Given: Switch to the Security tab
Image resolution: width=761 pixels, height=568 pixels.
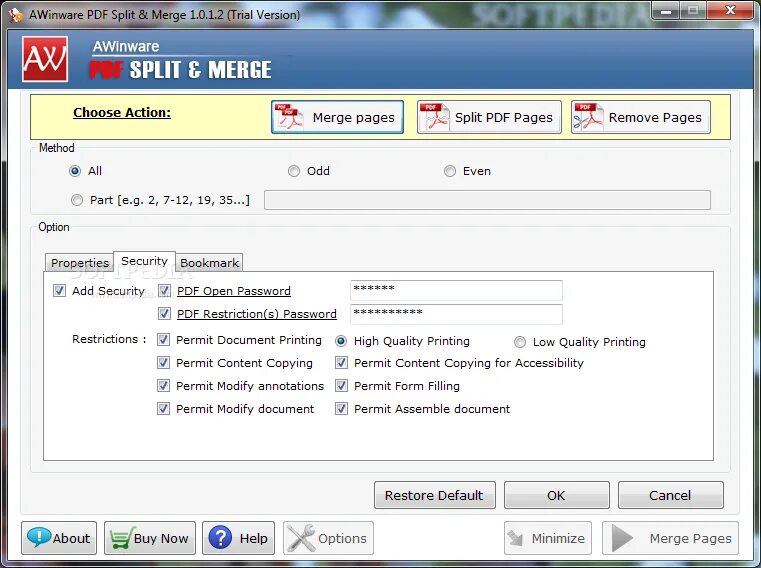Looking at the screenshot, I should click(x=144, y=261).
